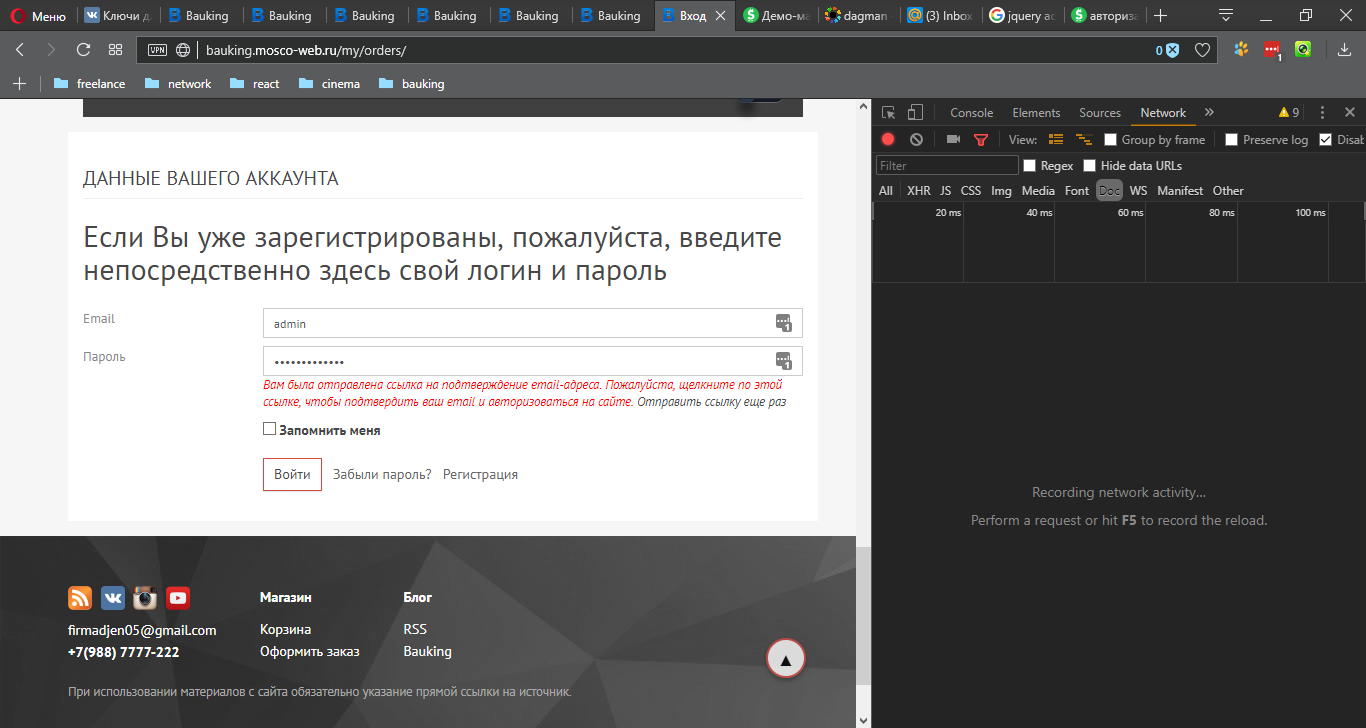This screenshot has width=1366, height=728.
Task: Check the Запомнить меня checkbox
Action: (269, 429)
